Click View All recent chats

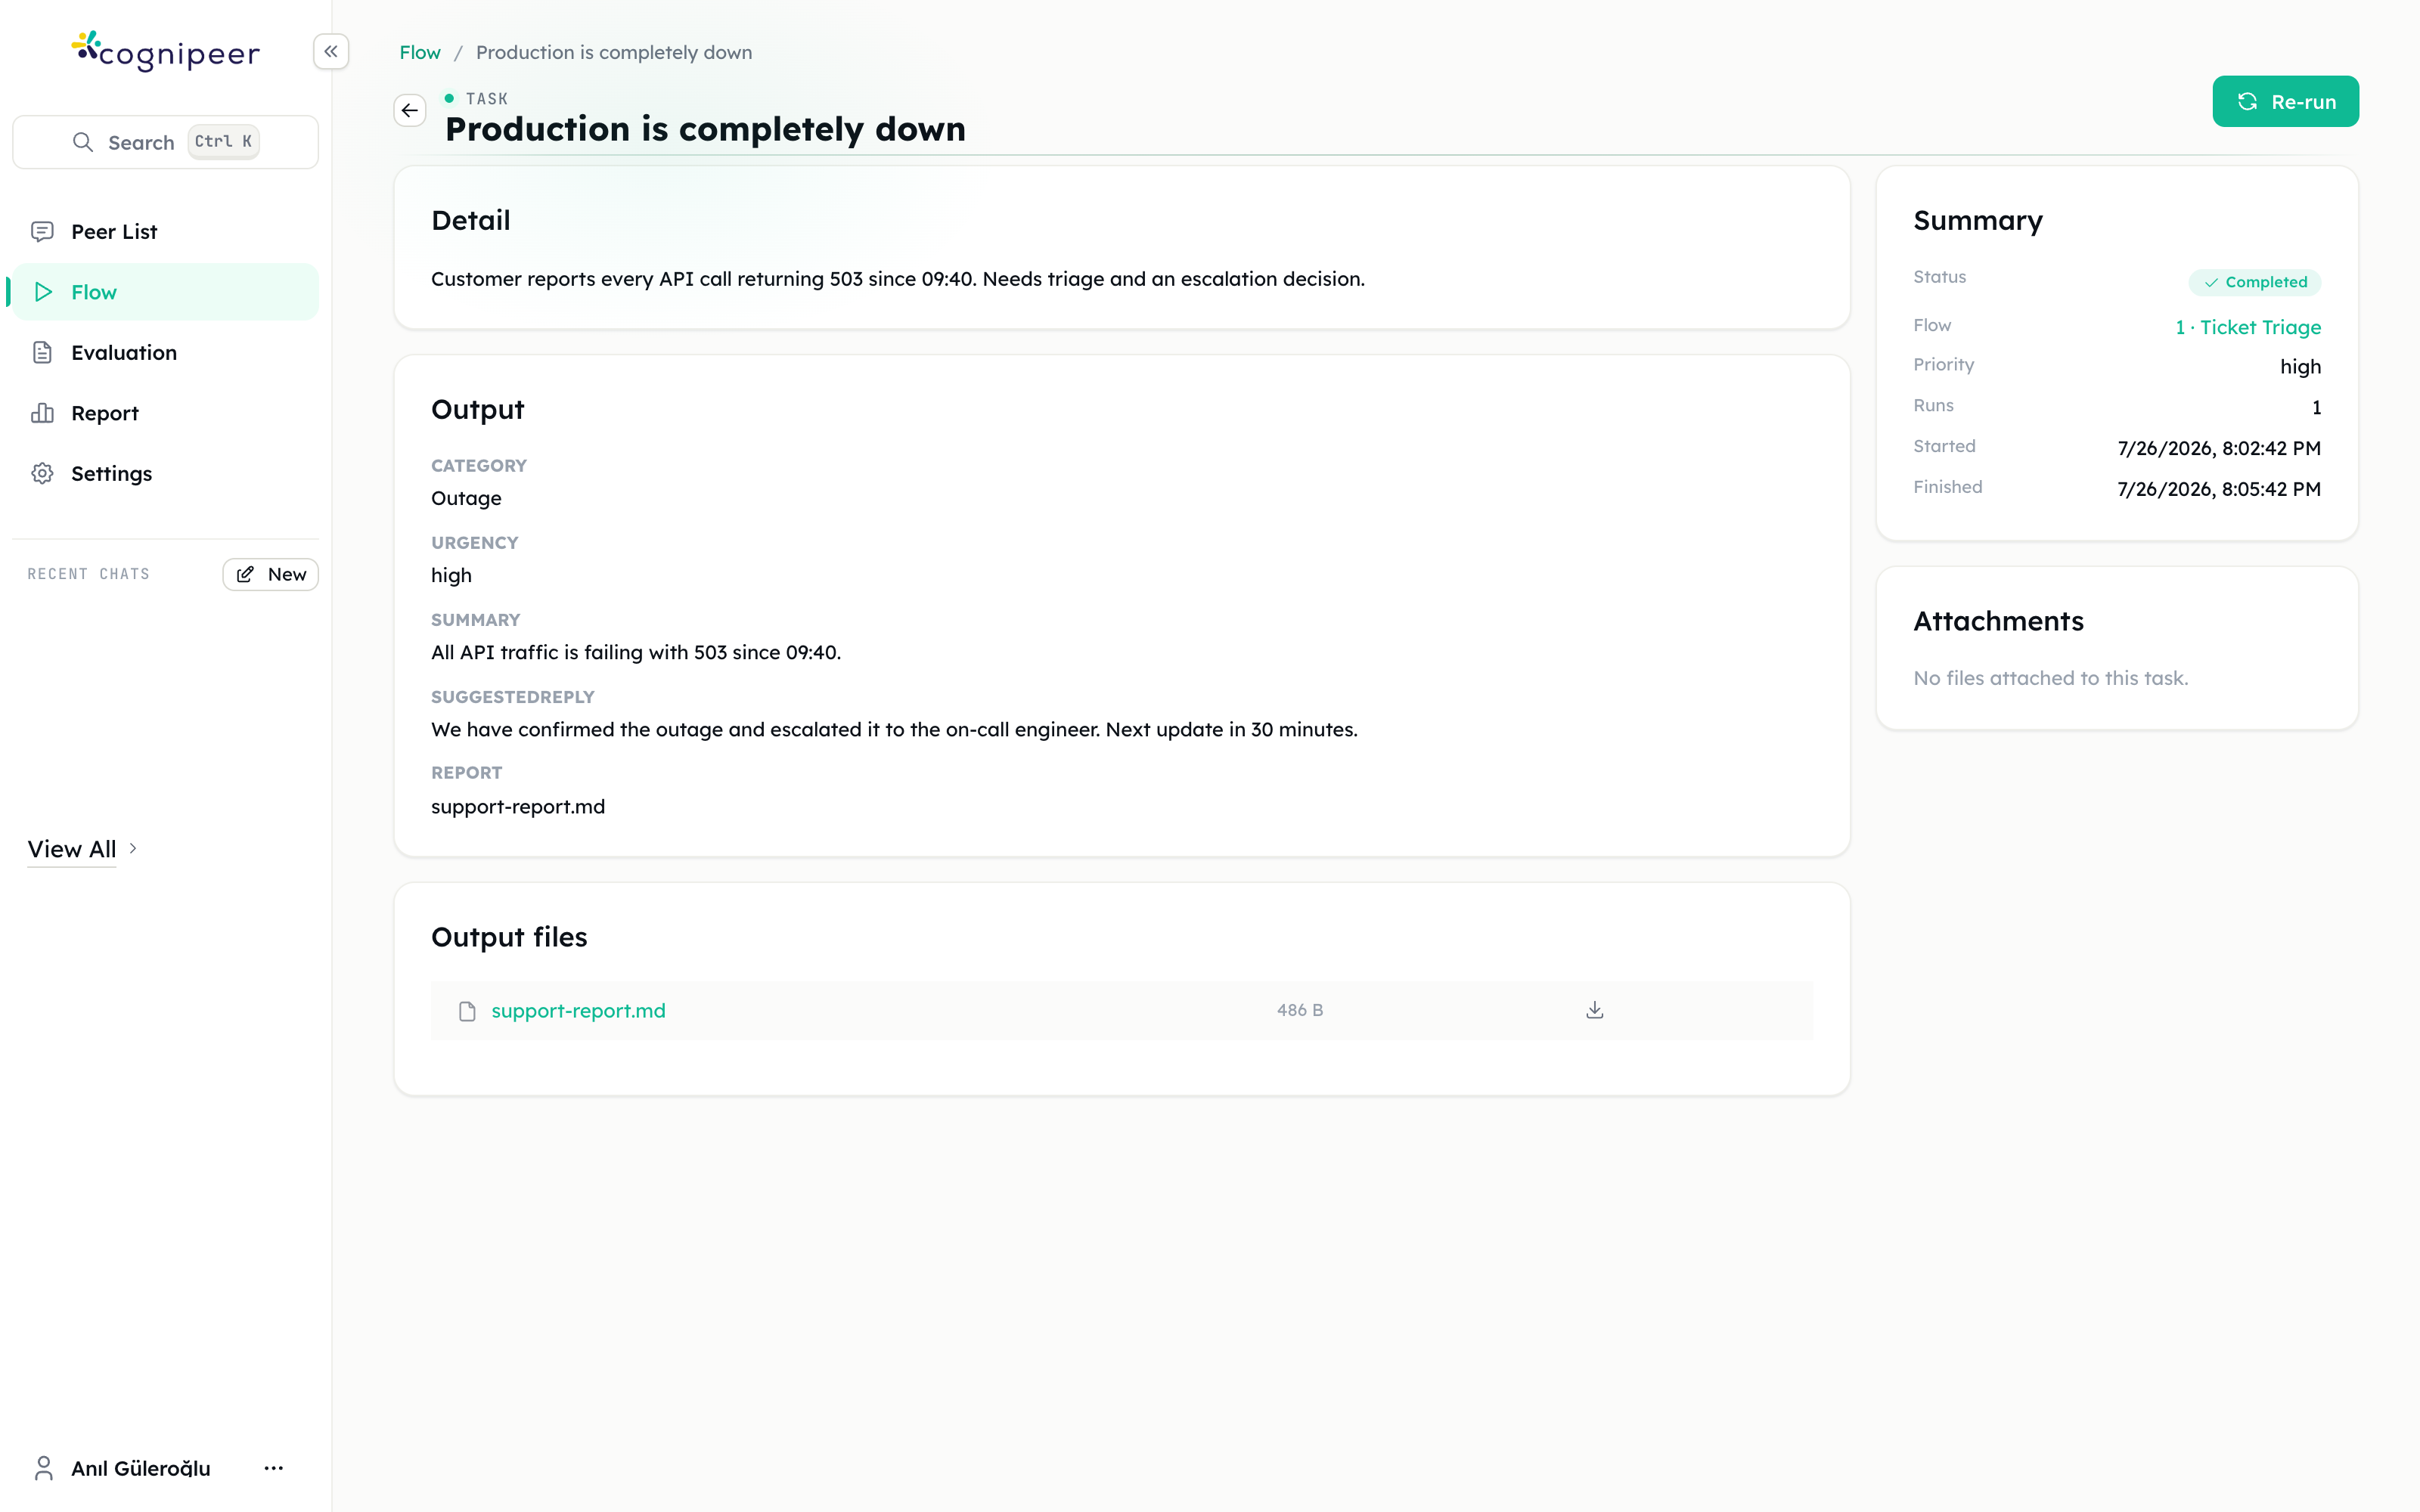pos(72,849)
